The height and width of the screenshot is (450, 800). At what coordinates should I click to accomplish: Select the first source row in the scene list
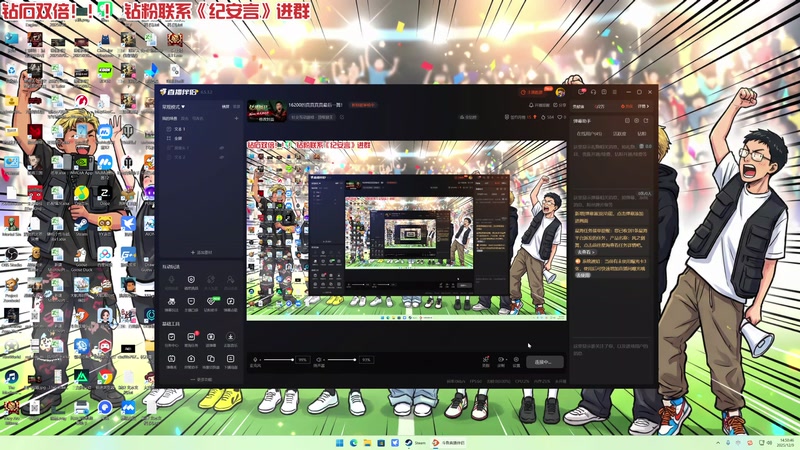coord(201,129)
